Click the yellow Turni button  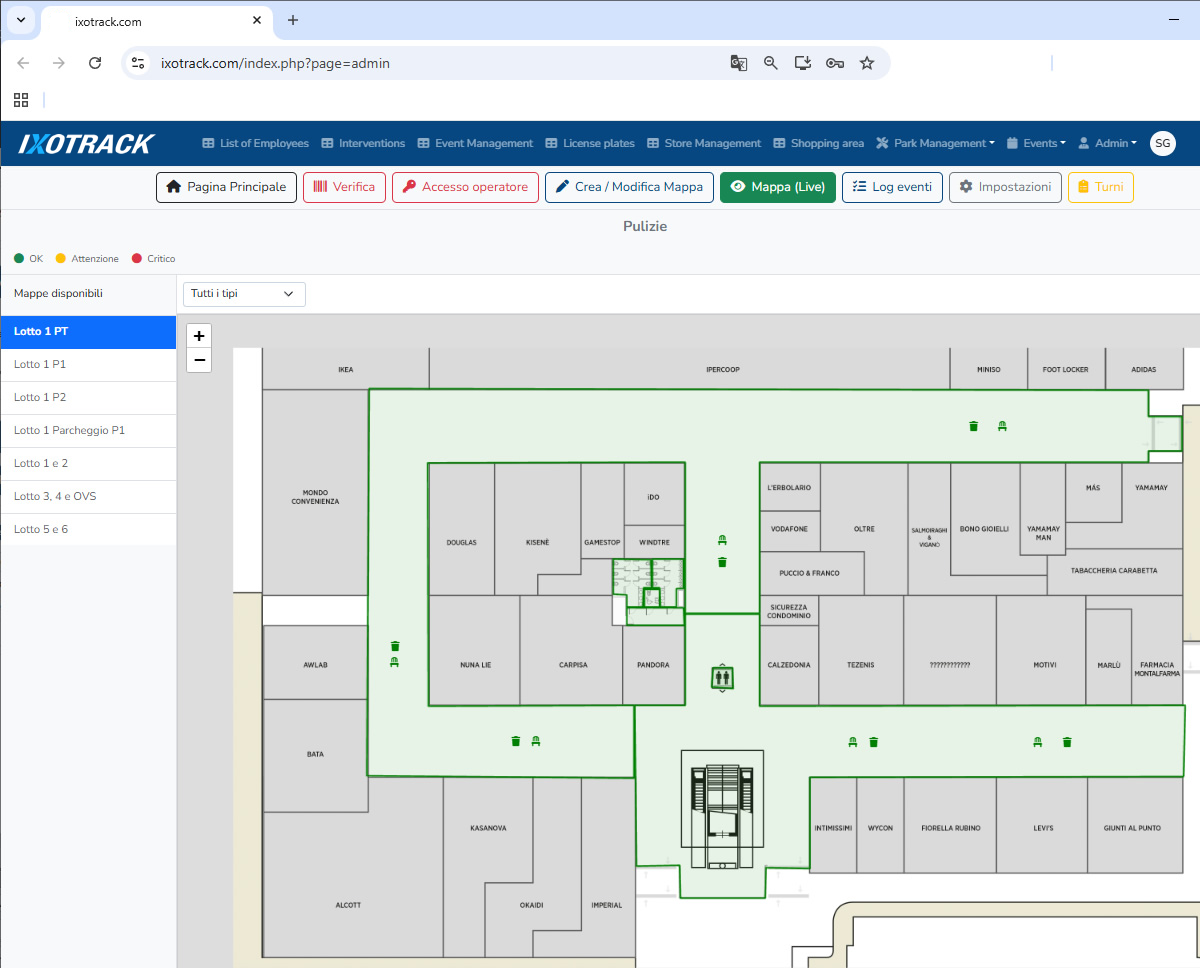point(1101,187)
